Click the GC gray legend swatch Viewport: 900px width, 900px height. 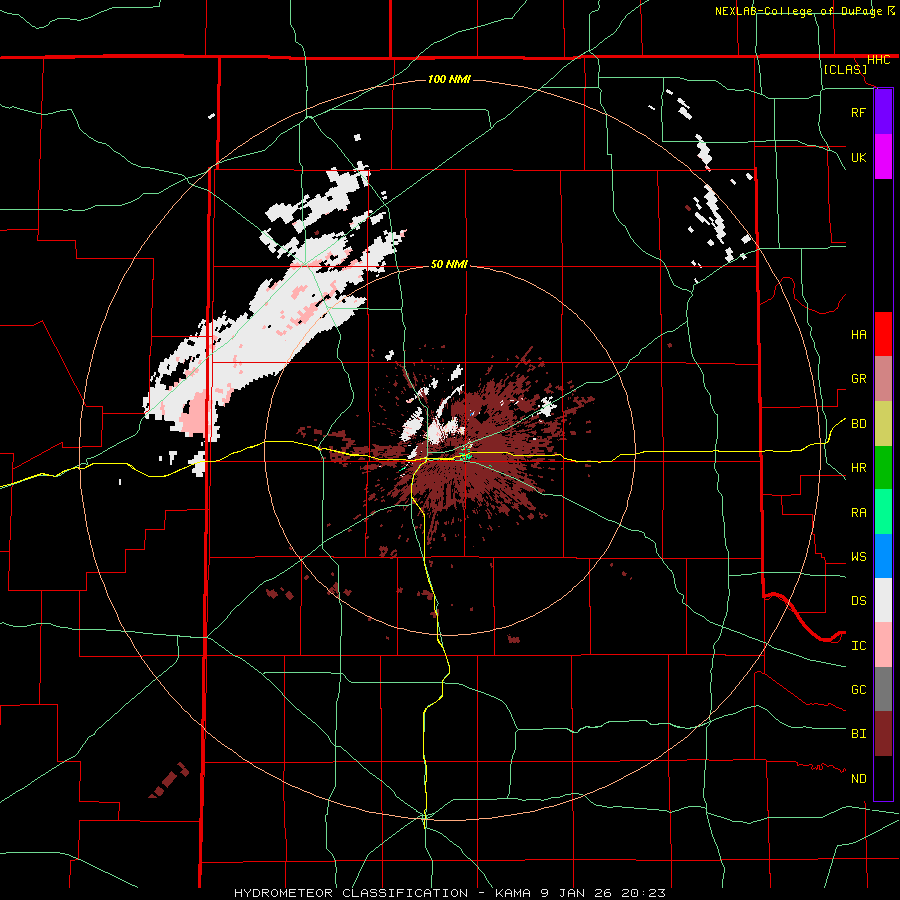click(883, 689)
